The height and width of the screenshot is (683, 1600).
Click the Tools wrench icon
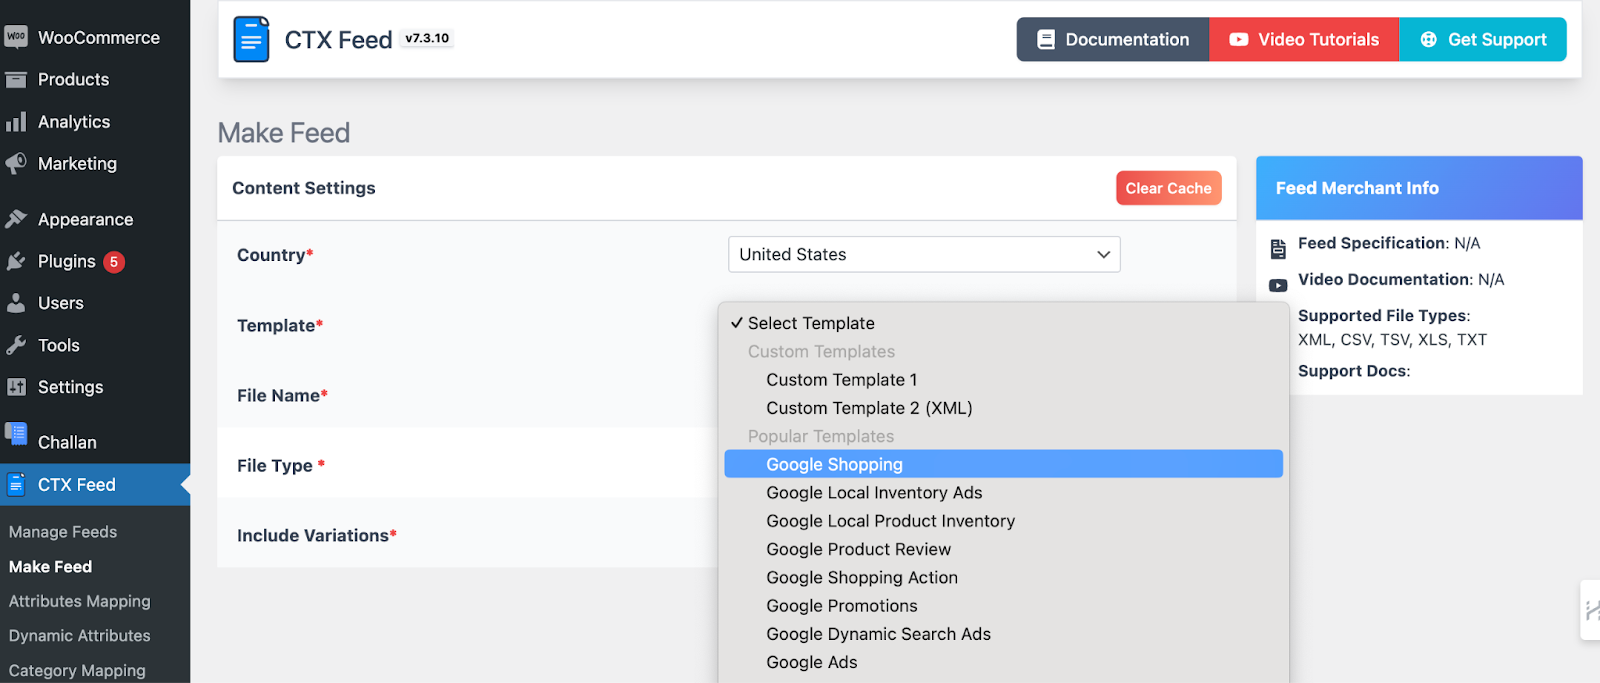[x=16, y=345]
